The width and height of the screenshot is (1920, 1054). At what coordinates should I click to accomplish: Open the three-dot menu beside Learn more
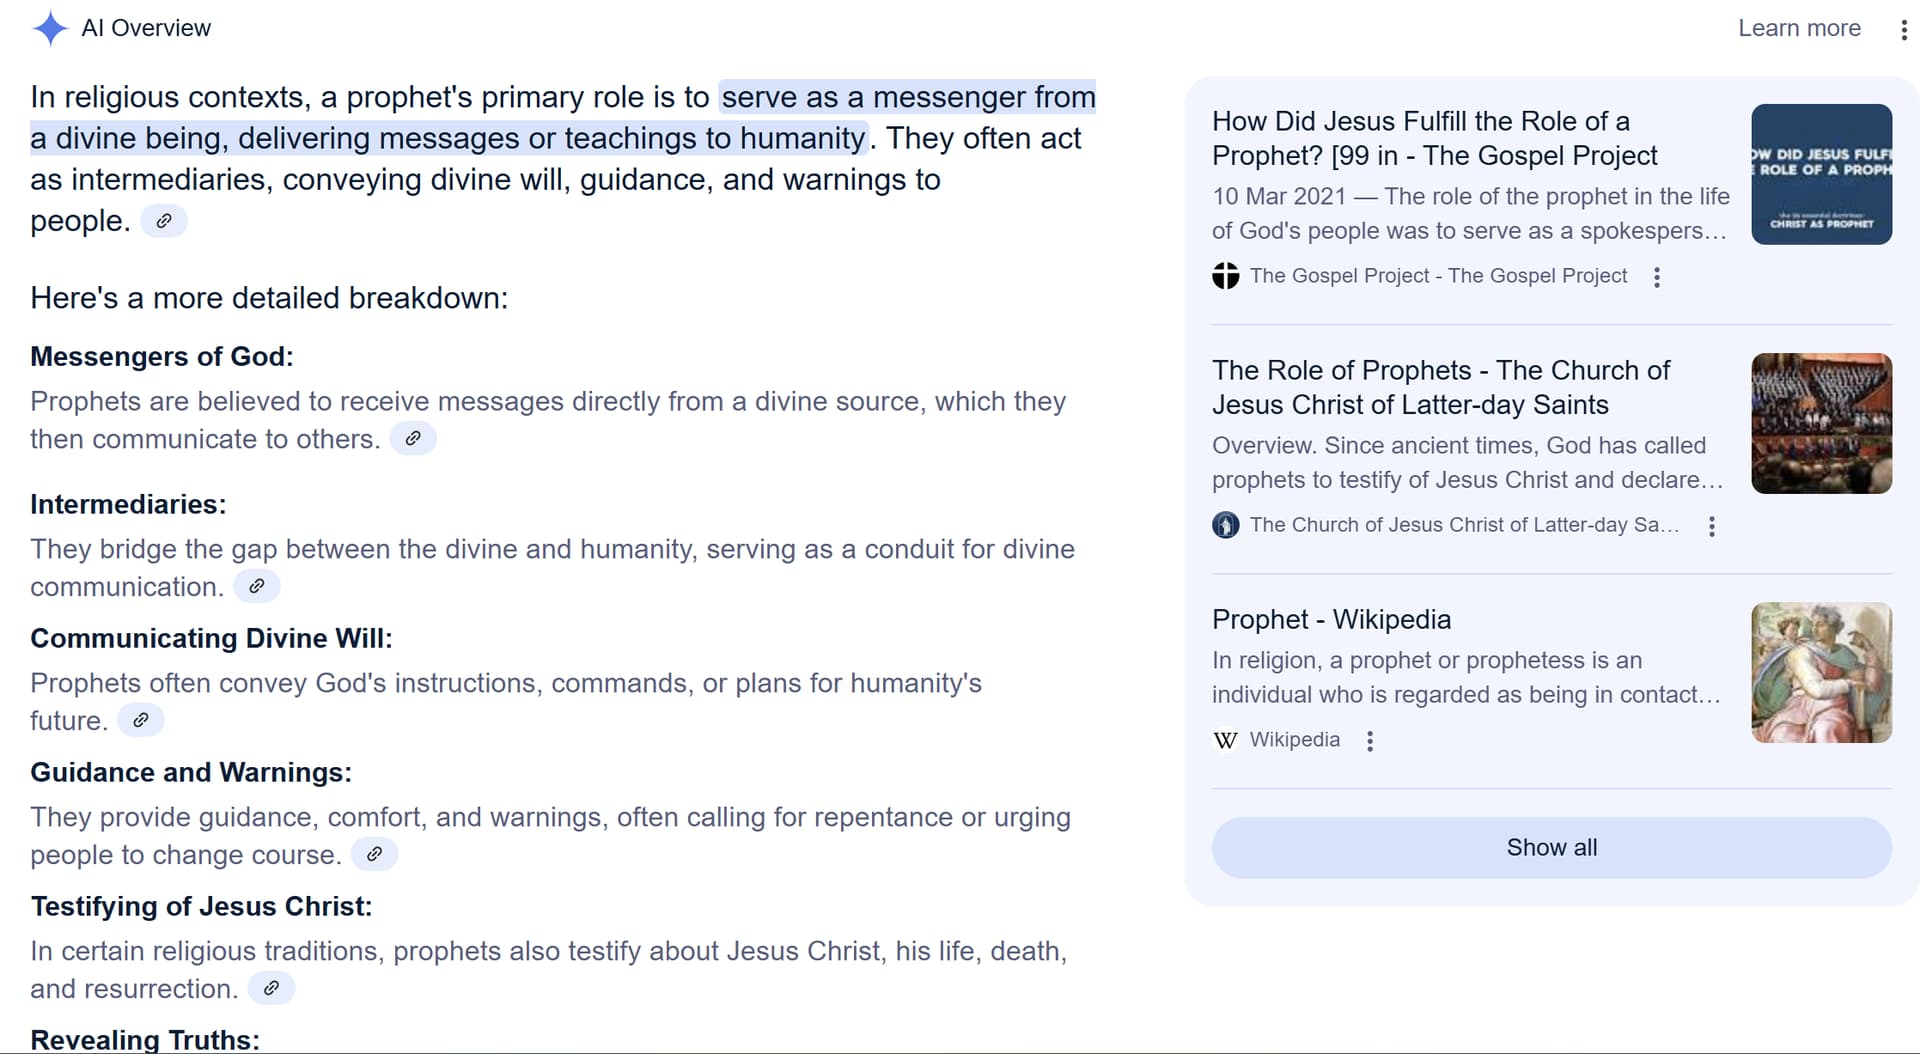click(x=1903, y=29)
